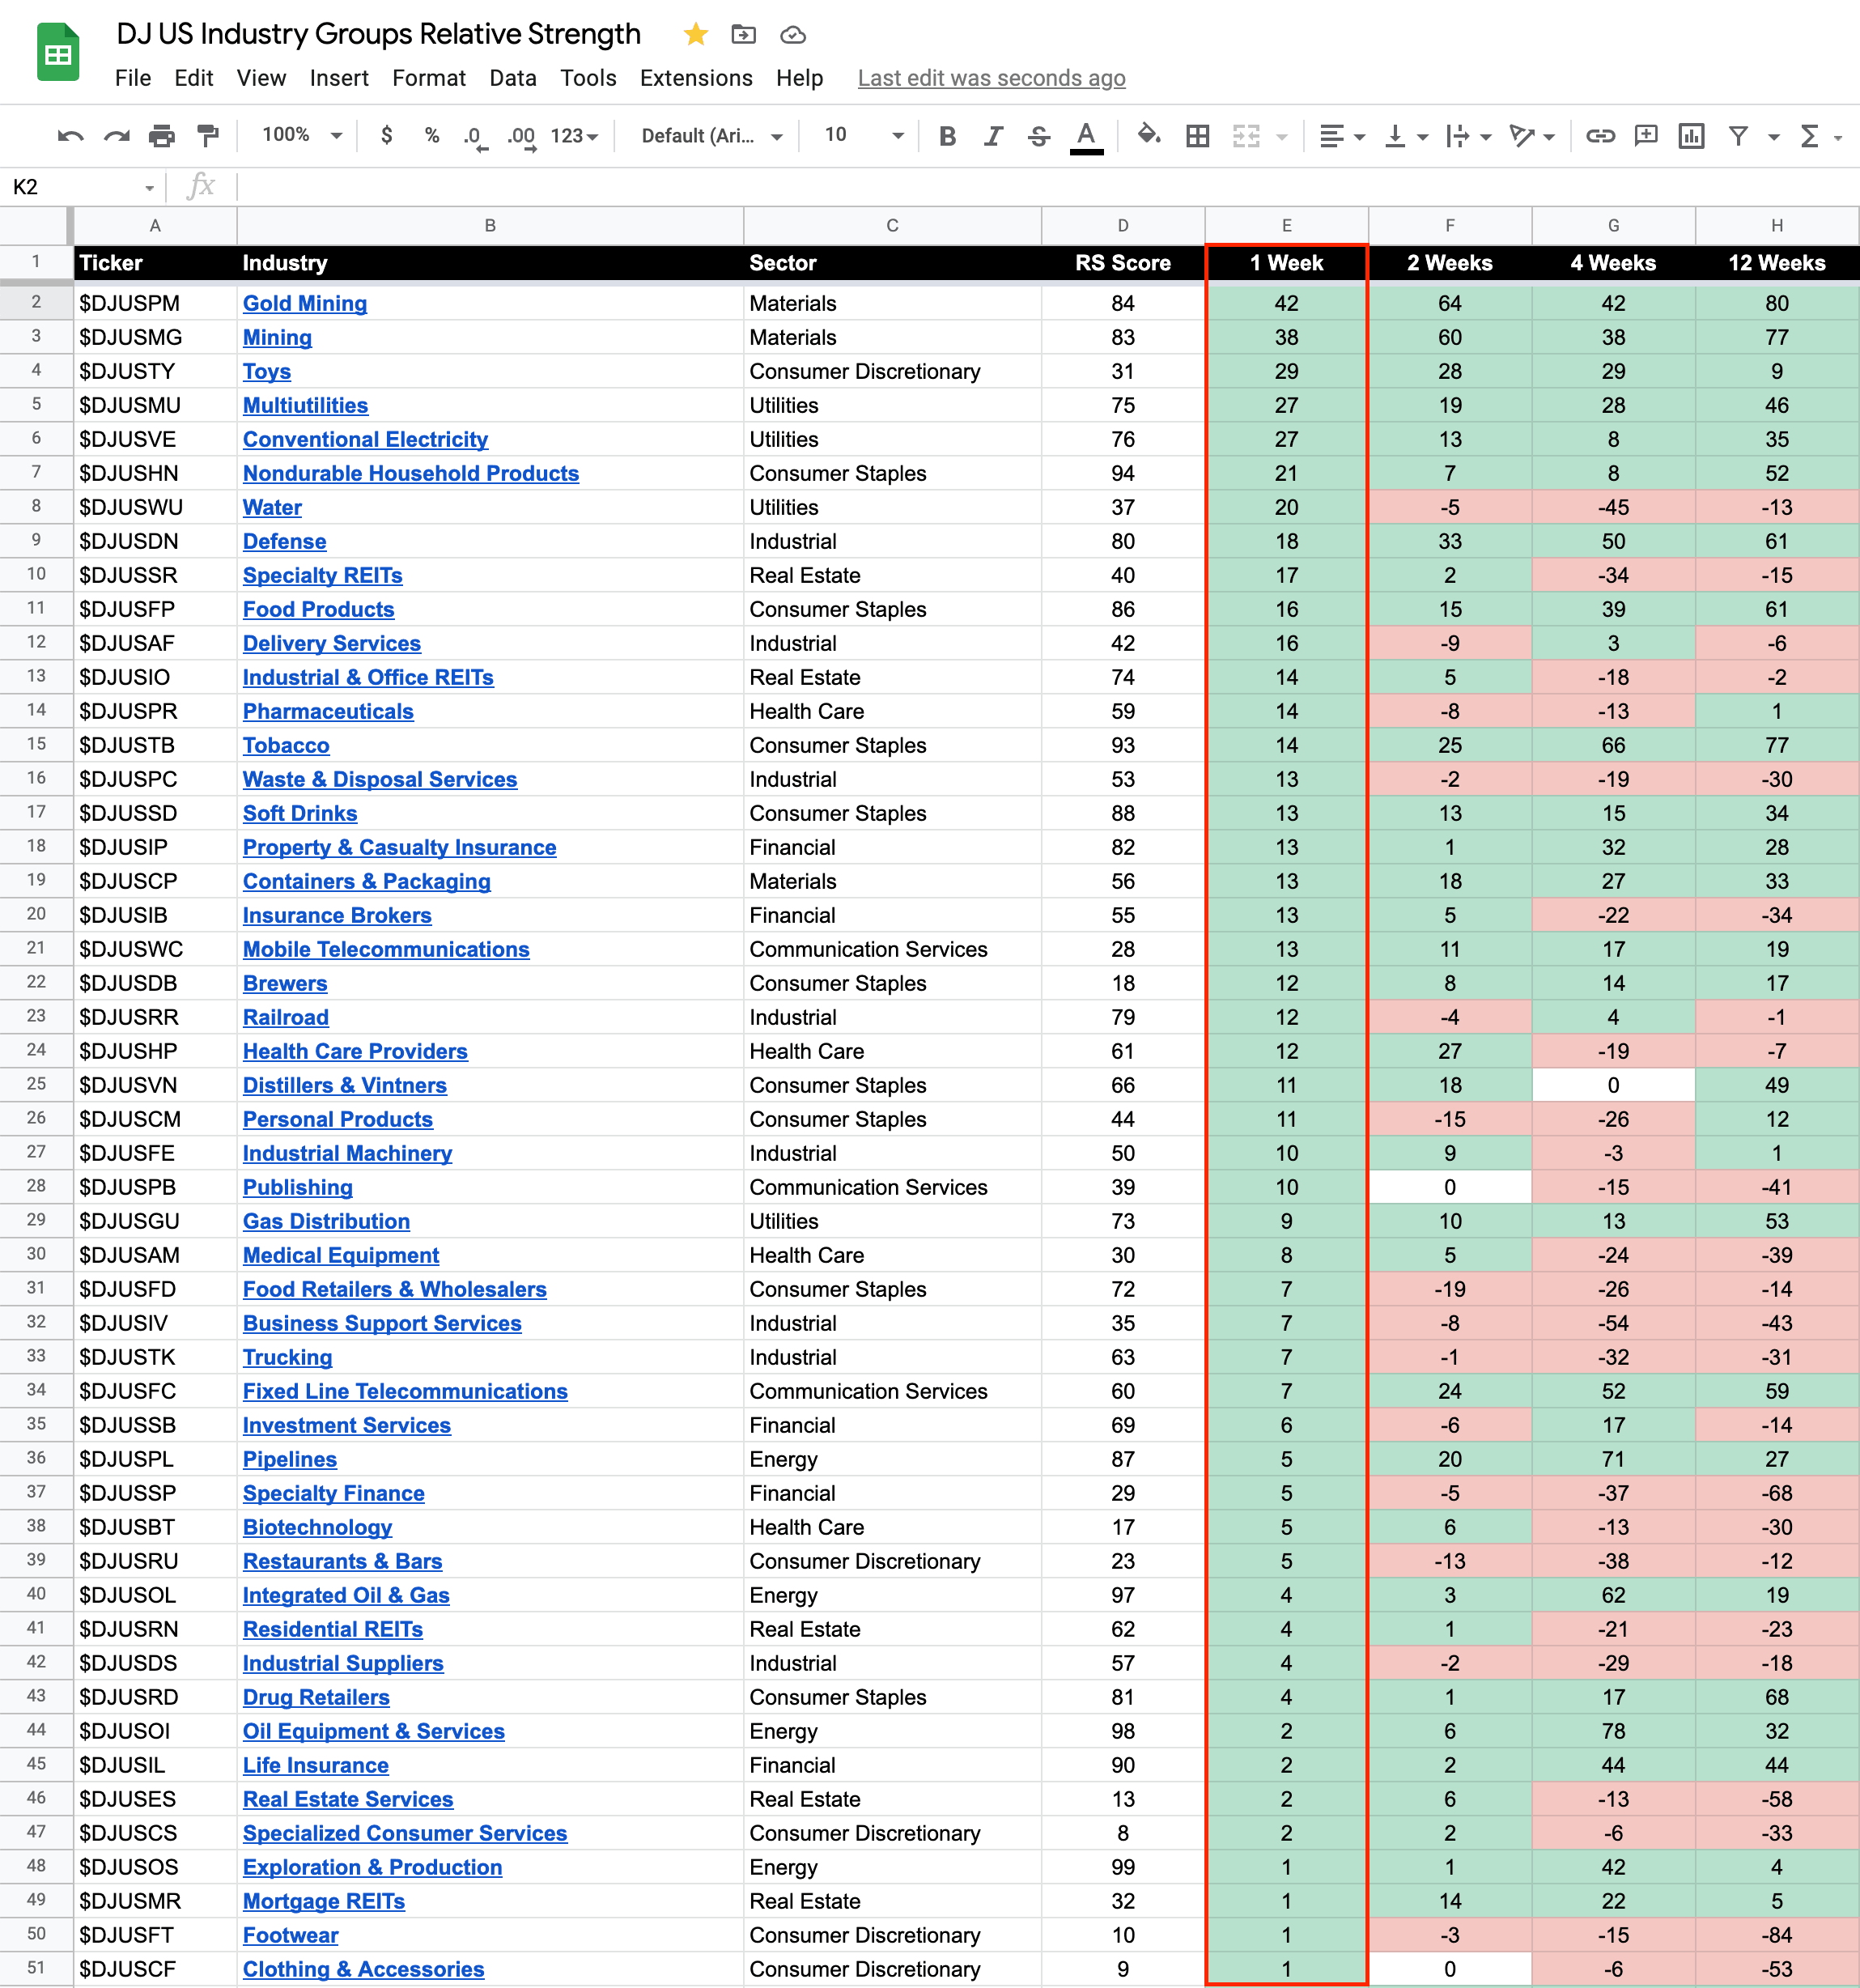Click the Insert chart icon
The width and height of the screenshot is (1860, 1988).
(x=1691, y=136)
